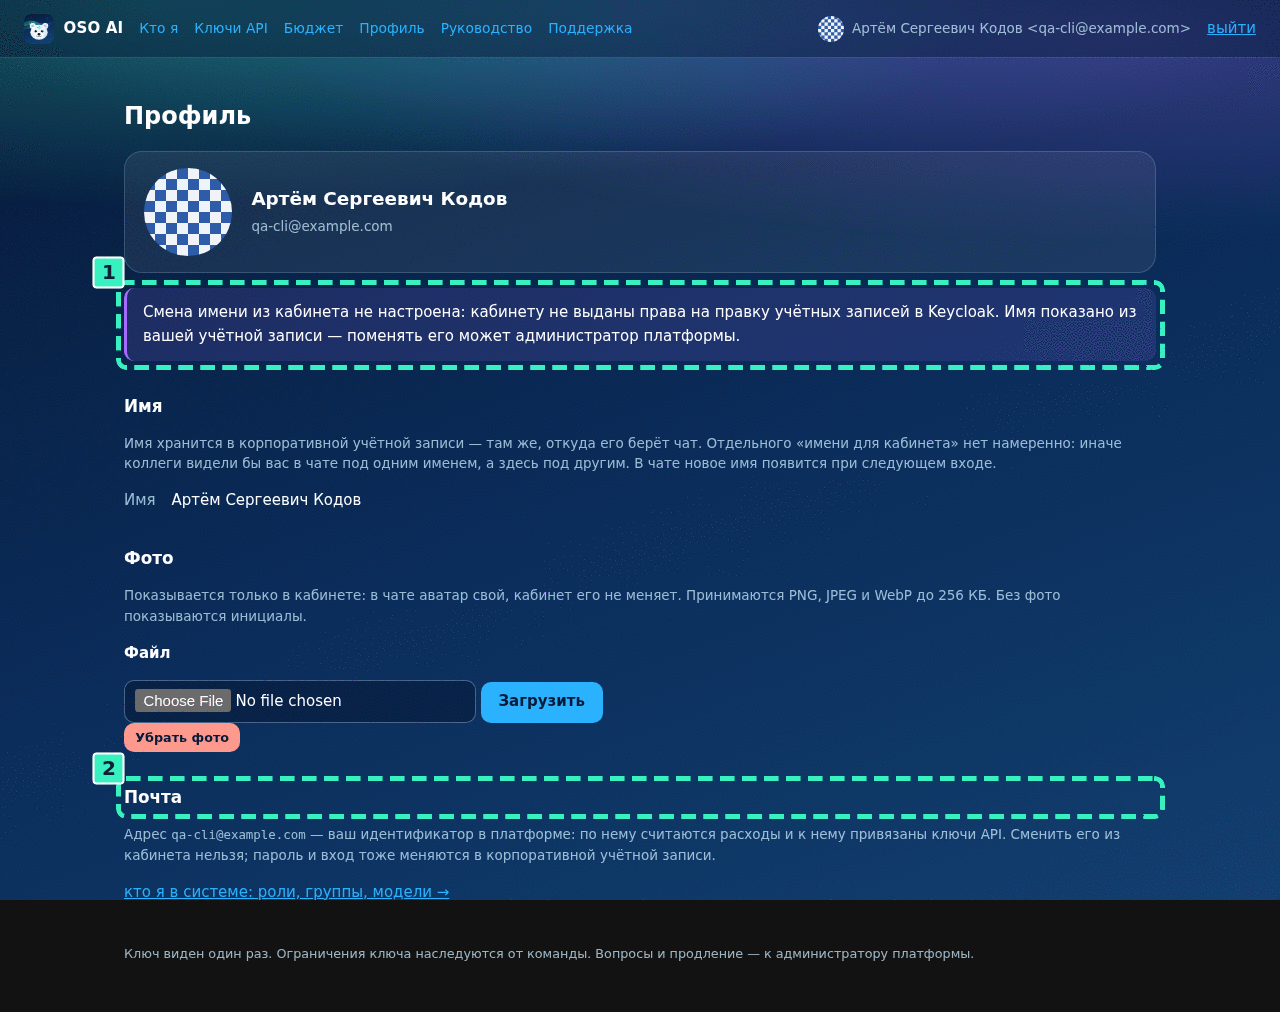Open the Руководство page
1280x1012 pixels.
(x=486, y=28)
